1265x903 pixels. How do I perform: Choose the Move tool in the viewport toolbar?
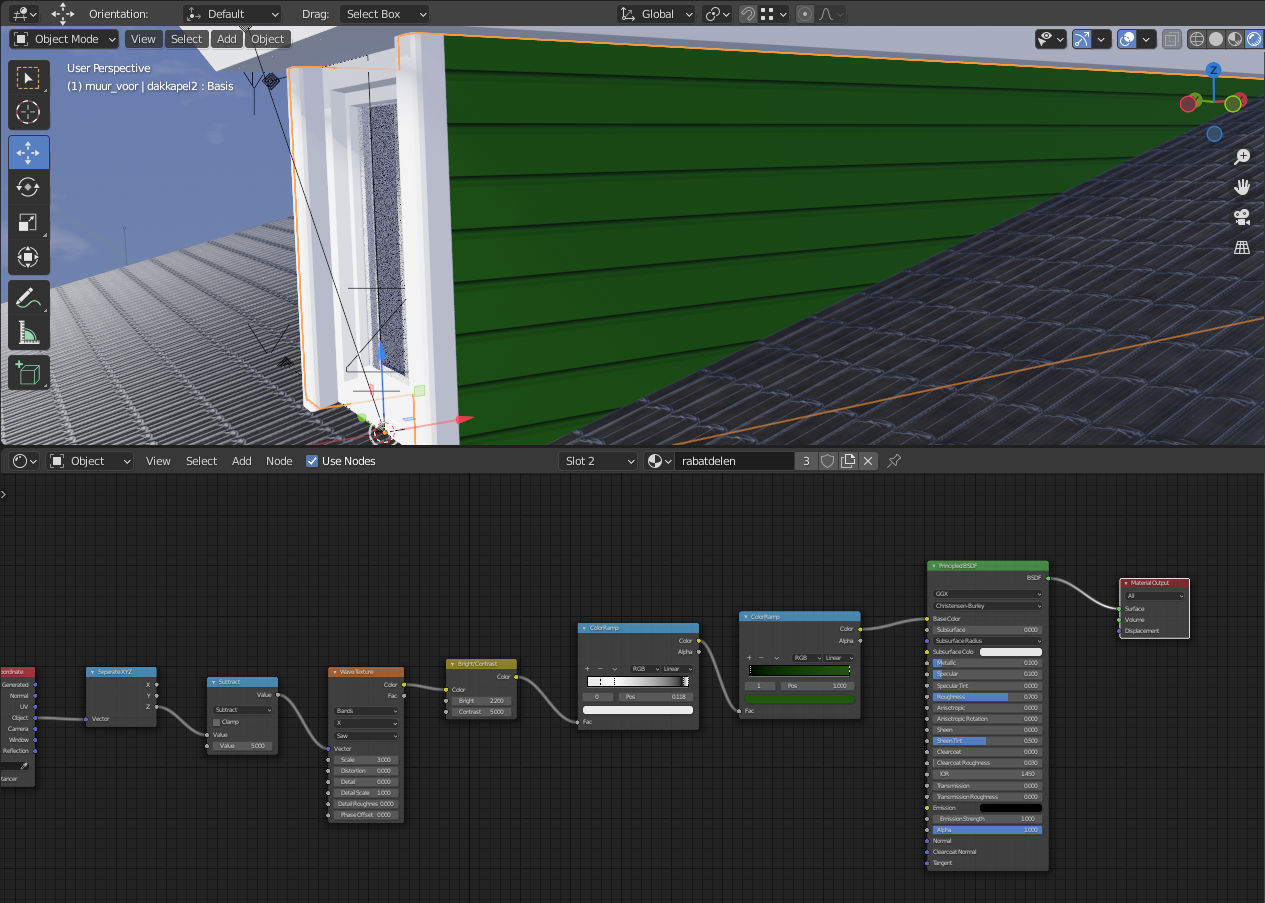tap(29, 152)
